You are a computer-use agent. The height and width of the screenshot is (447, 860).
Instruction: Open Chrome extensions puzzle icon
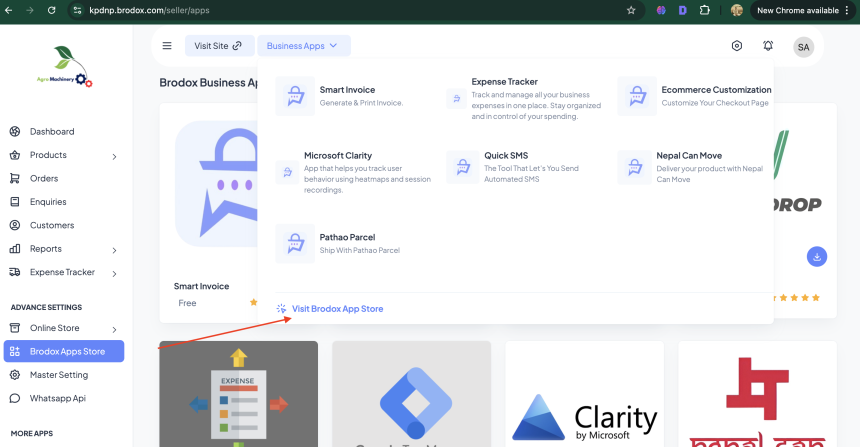705,10
